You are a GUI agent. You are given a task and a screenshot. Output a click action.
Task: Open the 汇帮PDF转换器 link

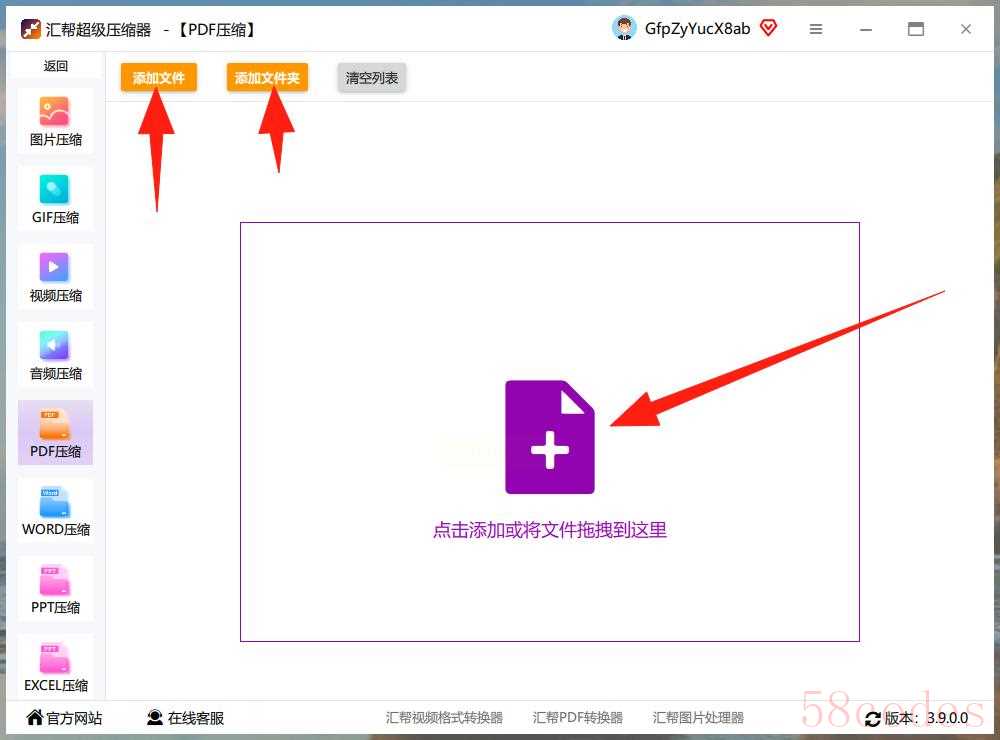pyautogui.click(x=578, y=718)
